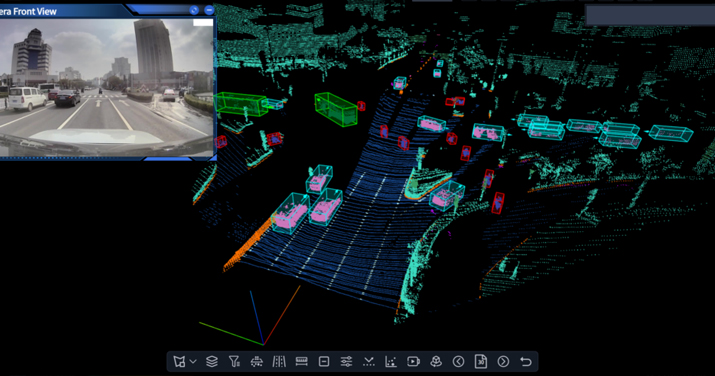The width and height of the screenshot is (715, 376).
Task: Select the polygon region tool in toolbar
Action: (179, 361)
